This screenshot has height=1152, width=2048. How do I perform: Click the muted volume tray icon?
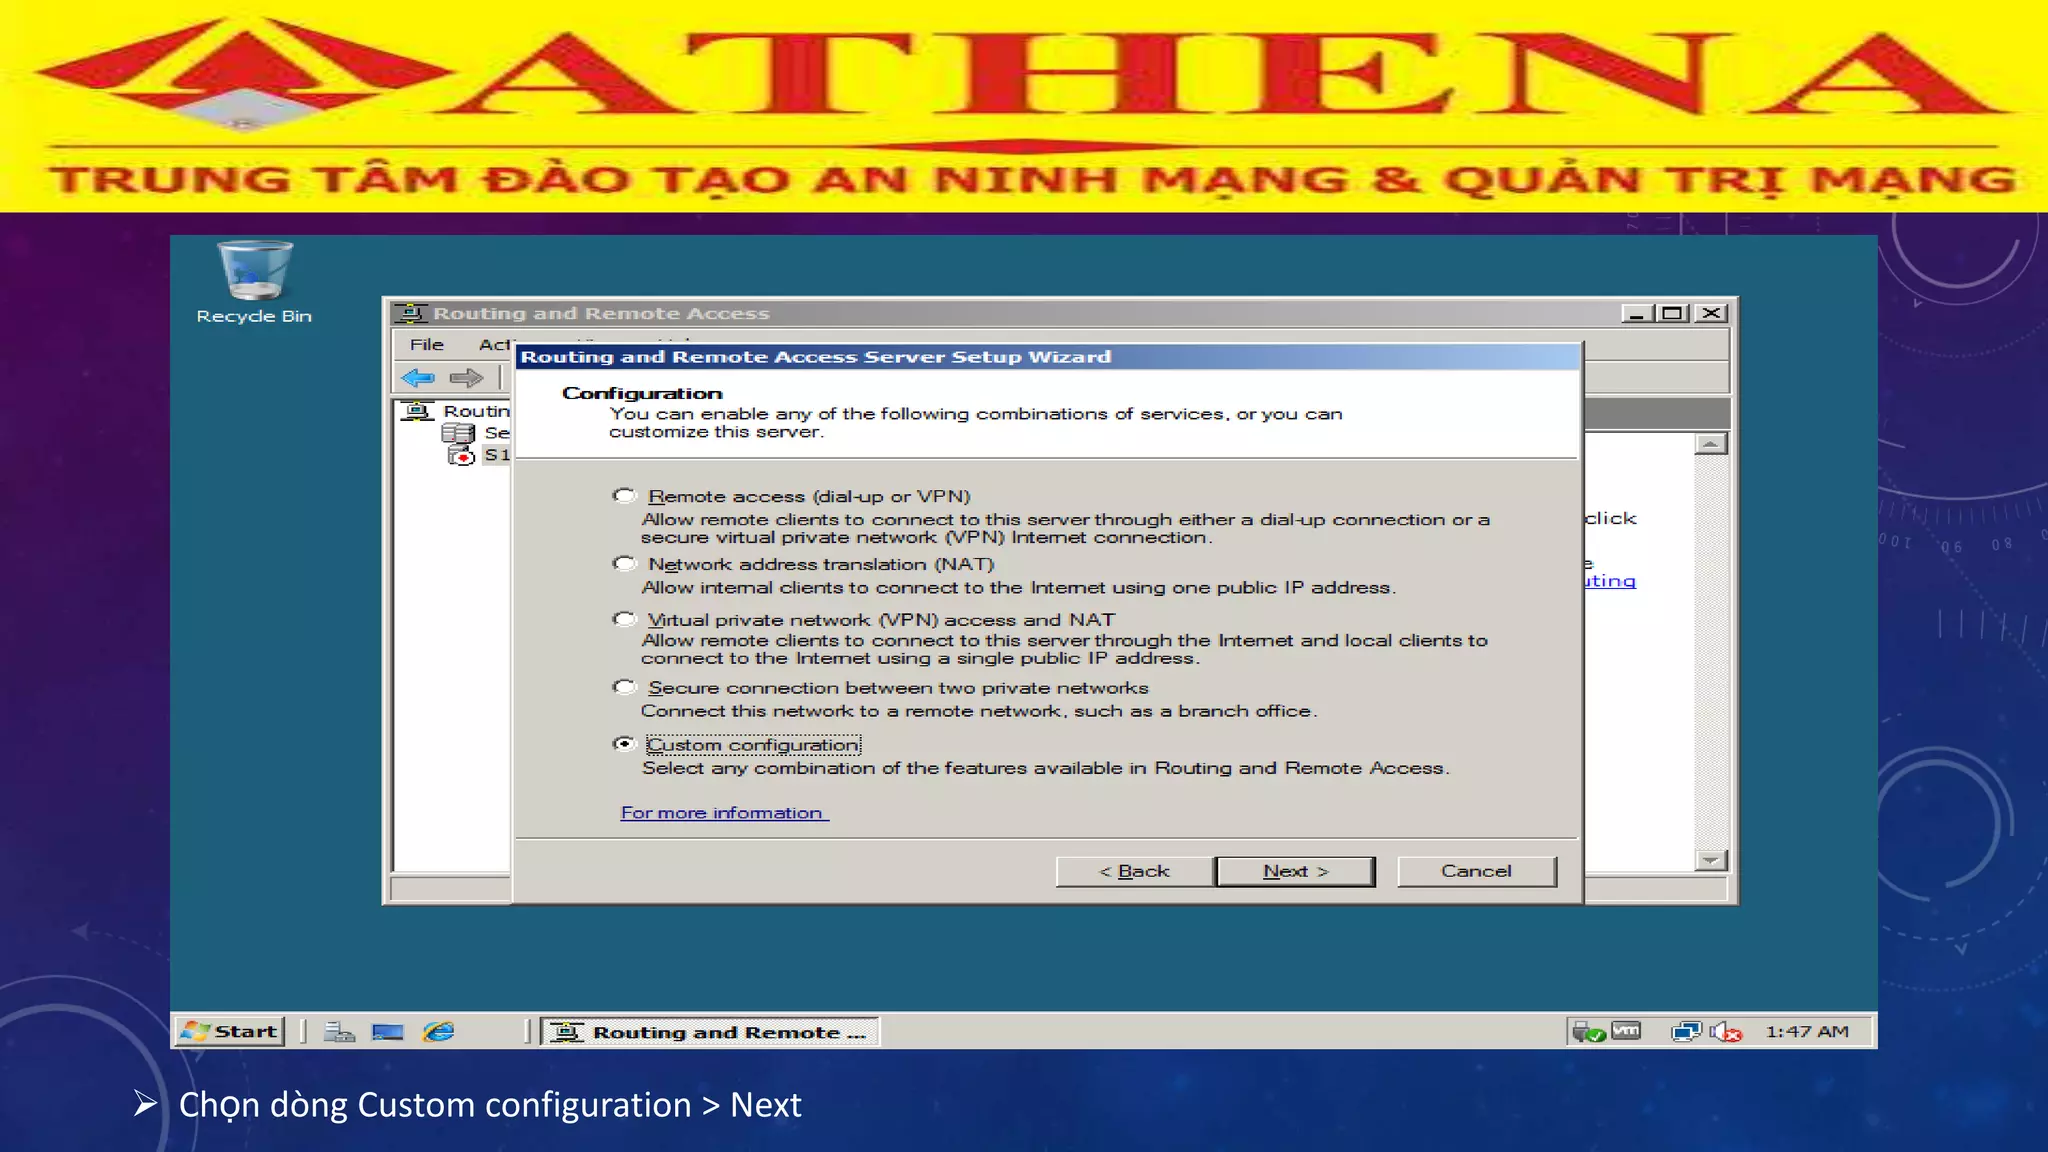tap(1725, 1031)
